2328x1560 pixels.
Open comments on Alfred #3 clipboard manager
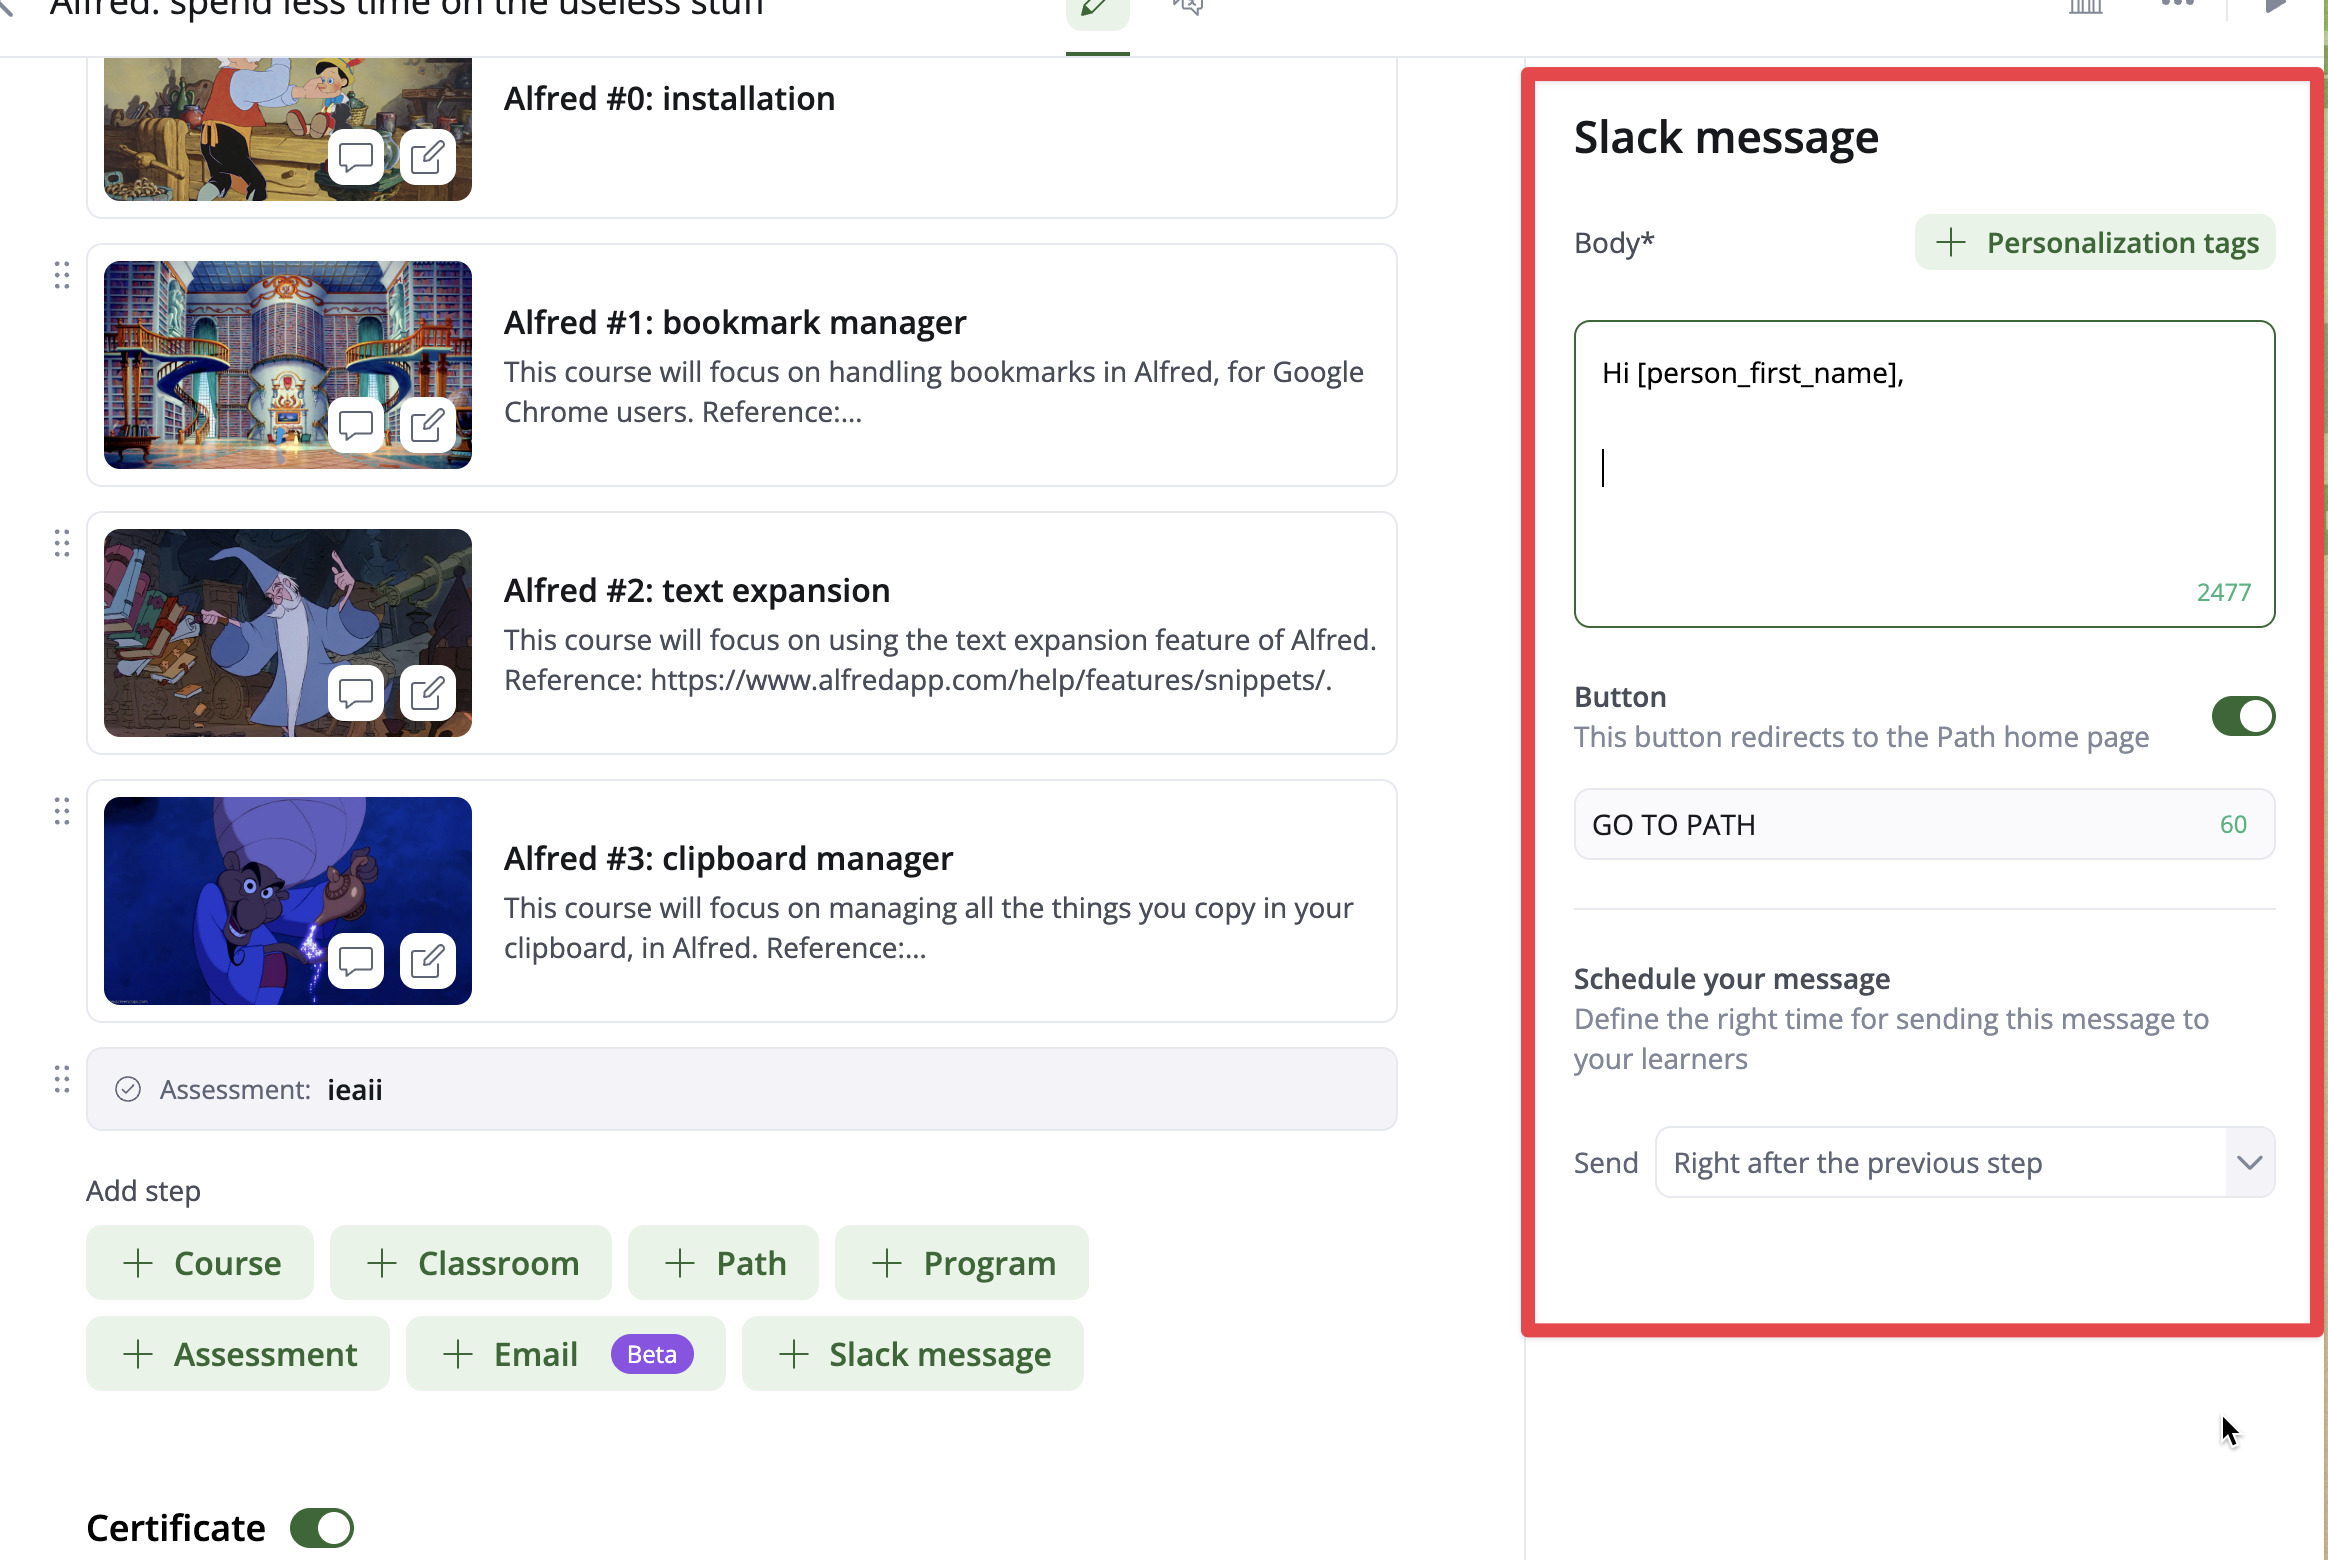[x=355, y=961]
